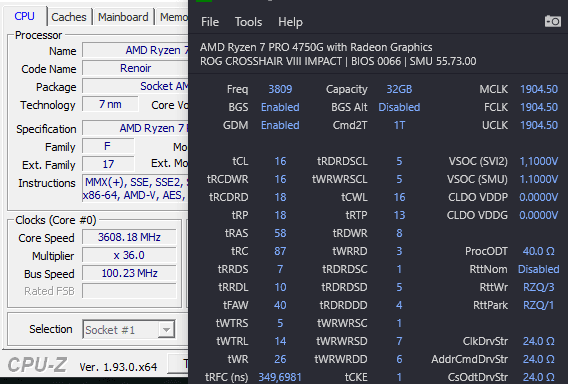Click the Freq value 3809
Viewport: 568px width, 384px height.
[x=280, y=89]
